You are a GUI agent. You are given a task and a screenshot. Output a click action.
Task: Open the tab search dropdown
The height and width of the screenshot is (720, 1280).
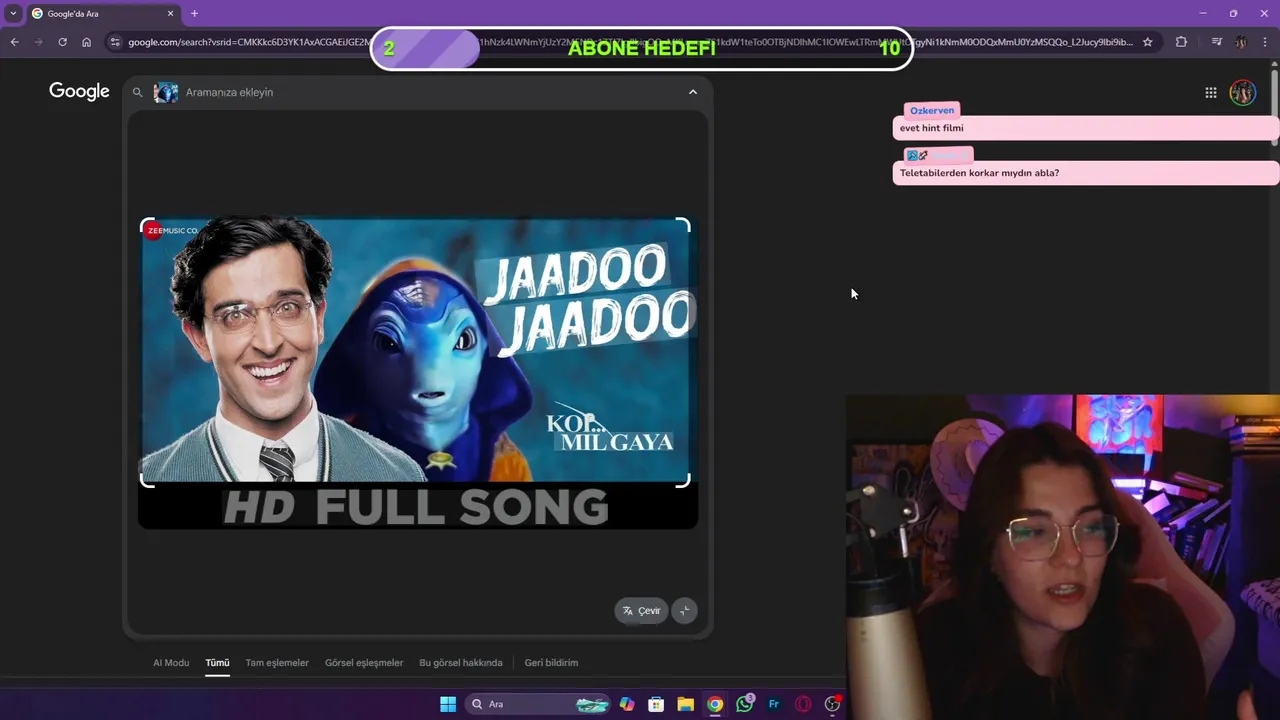pyautogui.click(x=13, y=13)
